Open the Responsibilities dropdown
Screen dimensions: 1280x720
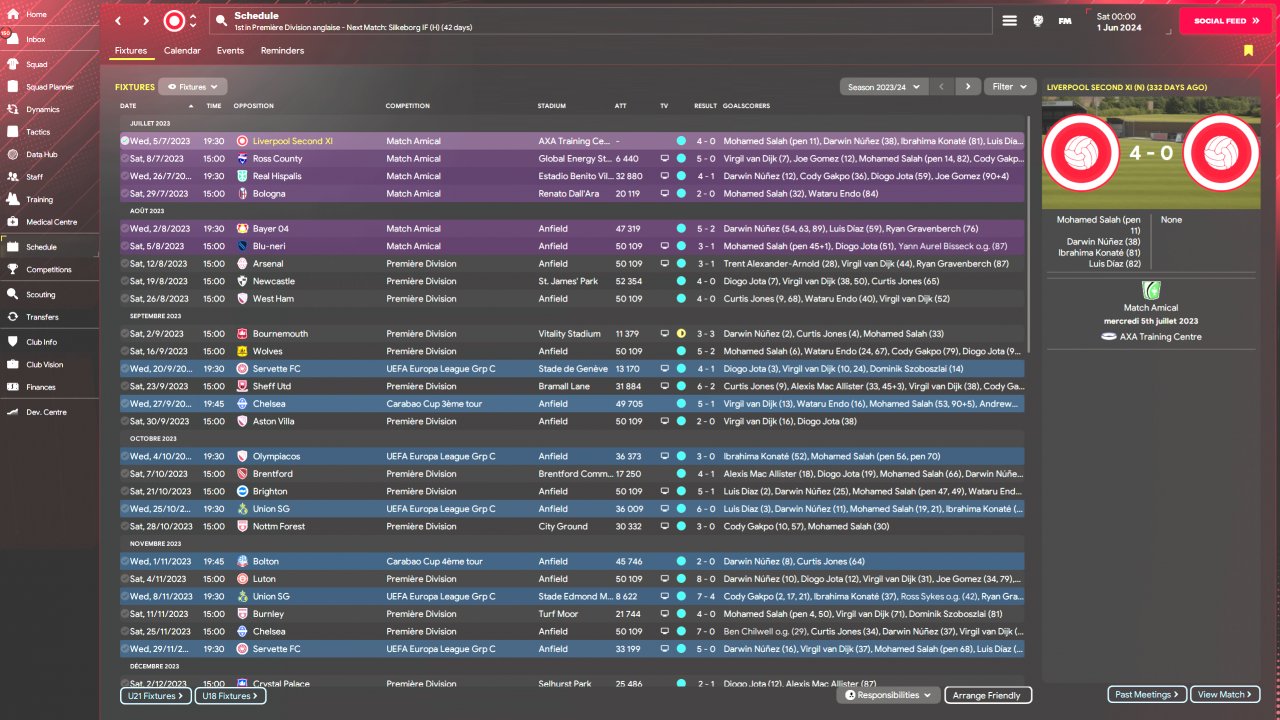pyautogui.click(x=890, y=695)
